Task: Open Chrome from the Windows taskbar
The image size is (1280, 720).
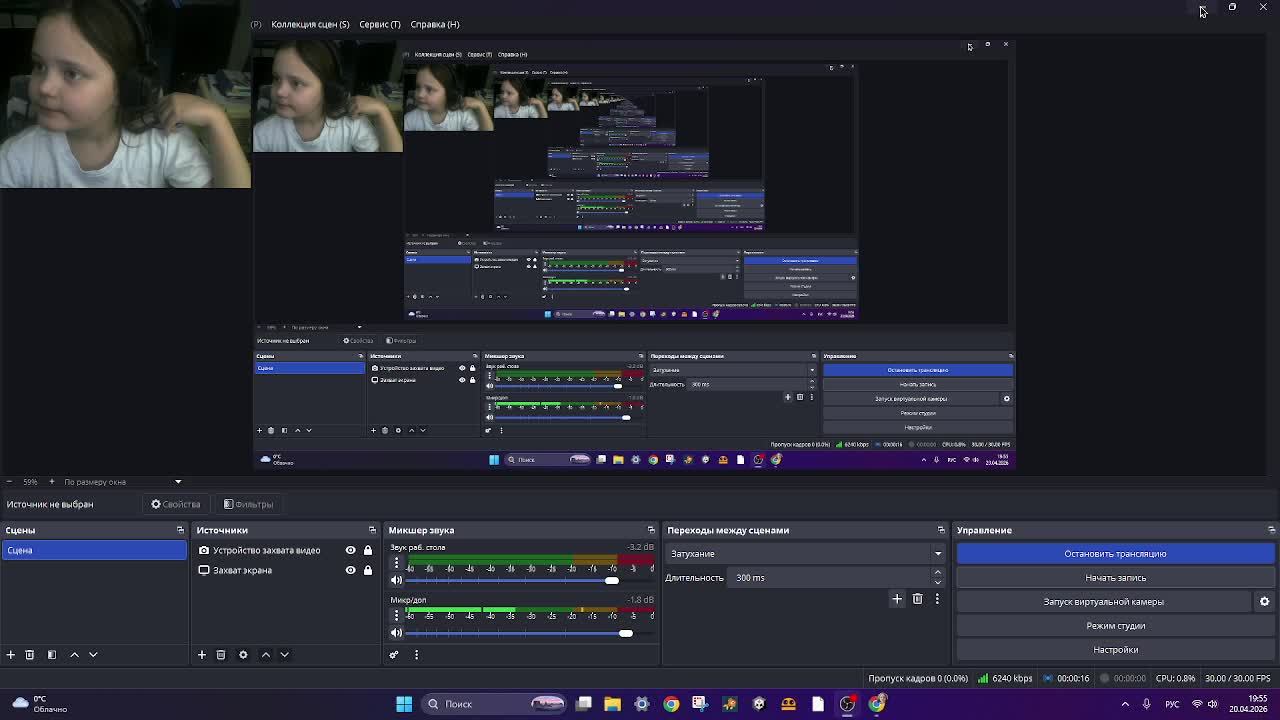Action: (x=671, y=704)
